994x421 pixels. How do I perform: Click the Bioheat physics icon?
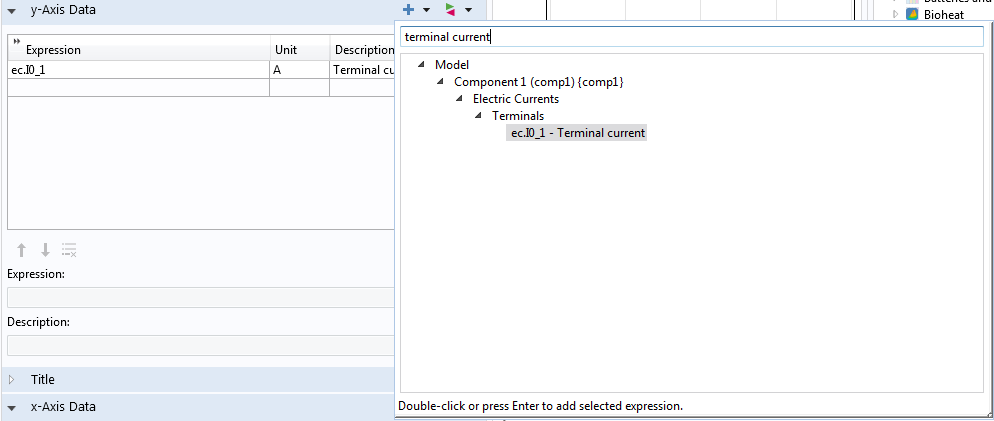[x=912, y=14]
